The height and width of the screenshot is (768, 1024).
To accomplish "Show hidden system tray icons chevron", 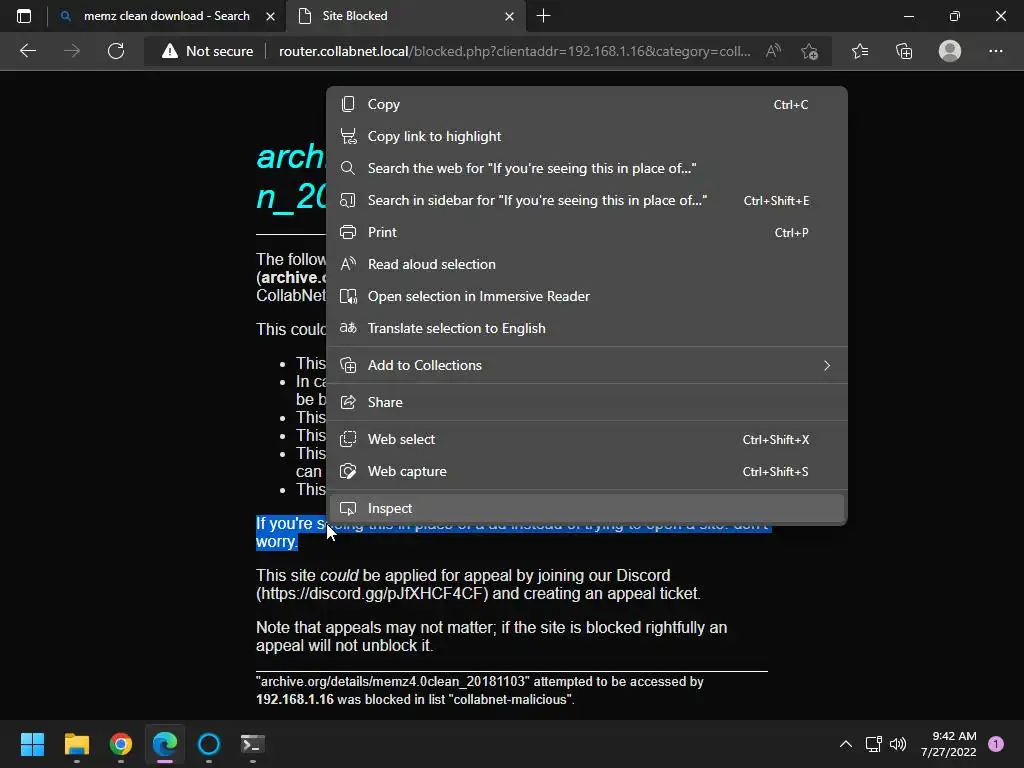I will 845,744.
